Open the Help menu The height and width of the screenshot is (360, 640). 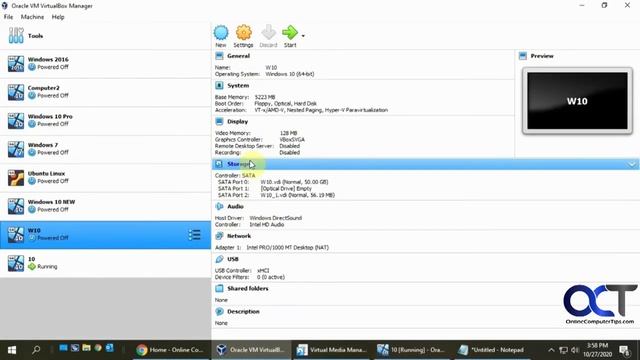[58, 17]
